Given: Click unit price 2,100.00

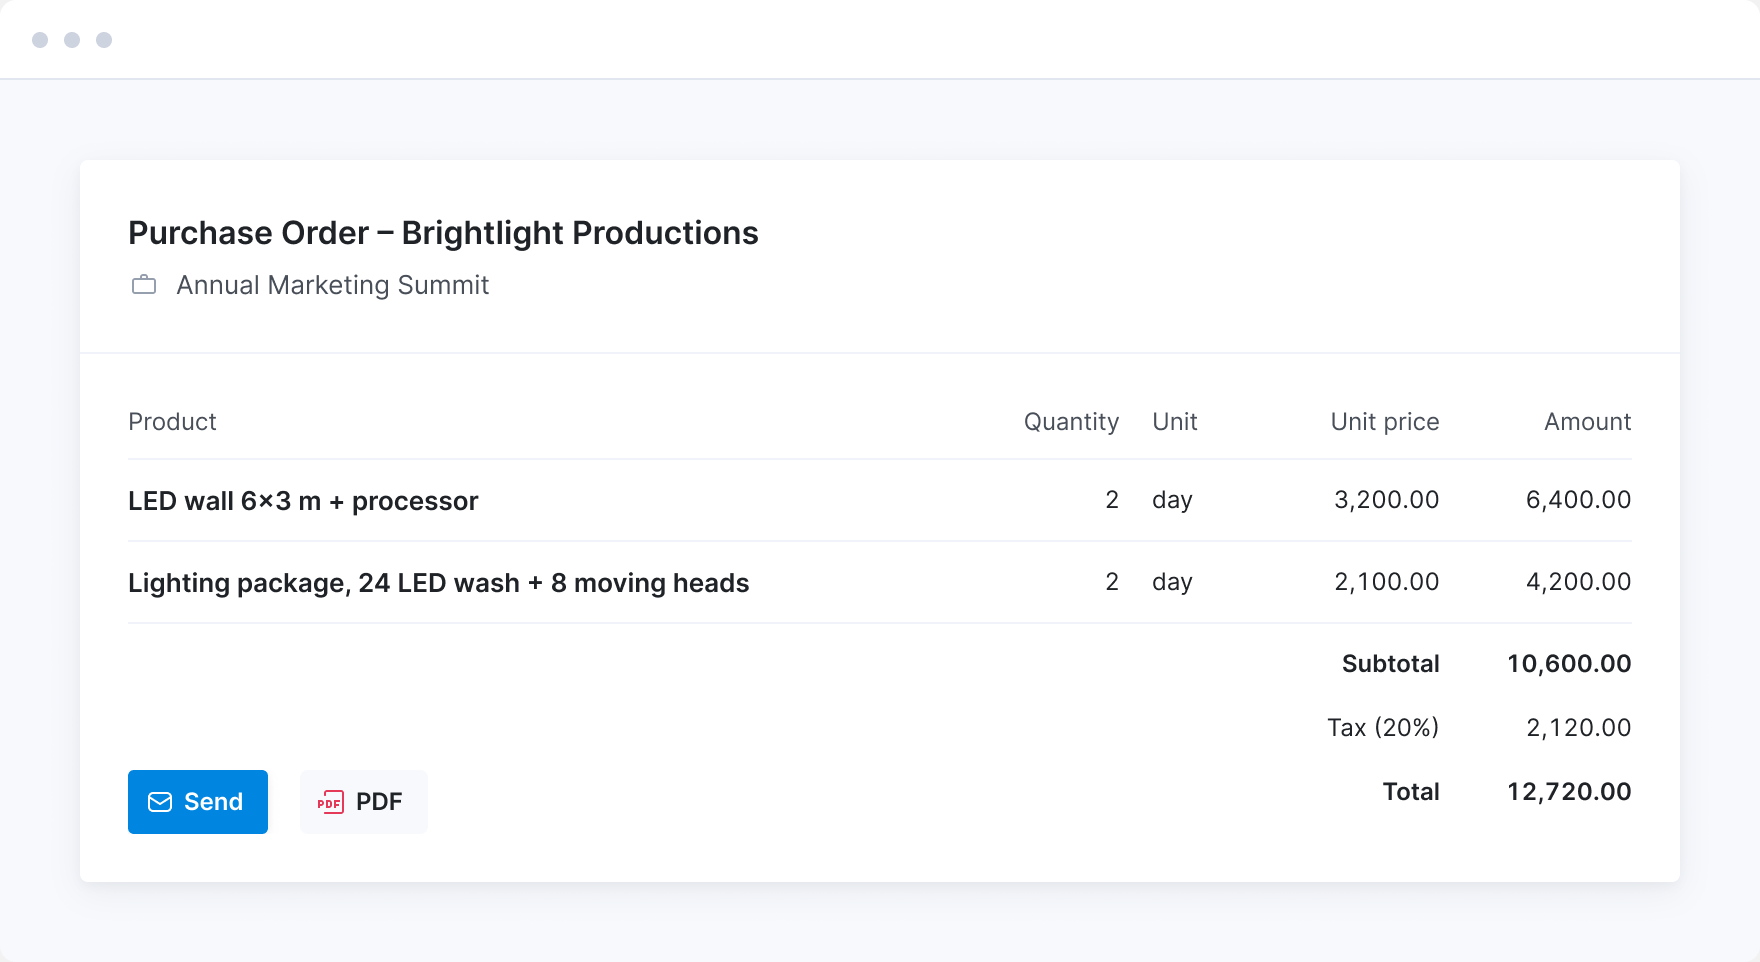Looking at the screenshot, I should point(1387,582).
